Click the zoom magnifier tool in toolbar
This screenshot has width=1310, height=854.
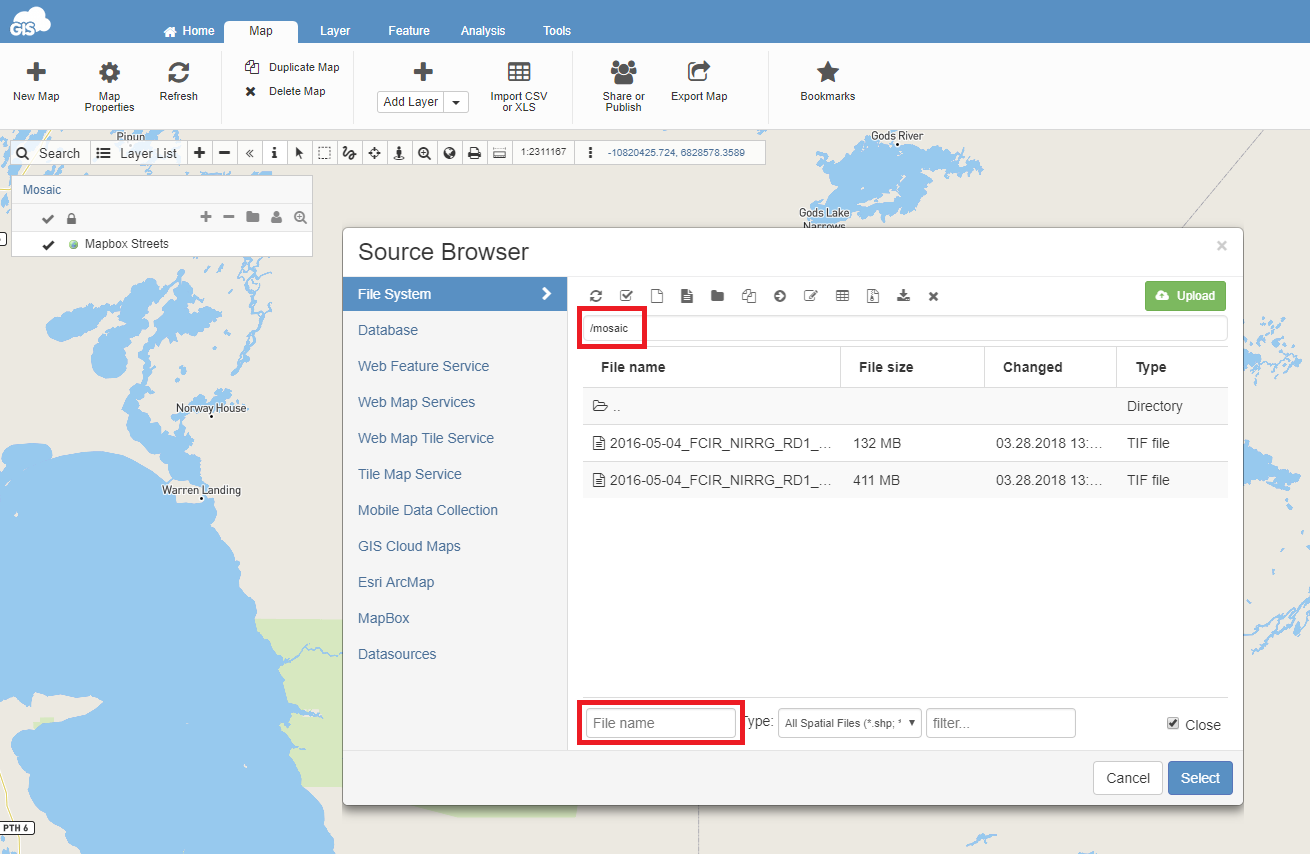pos(424,153)
